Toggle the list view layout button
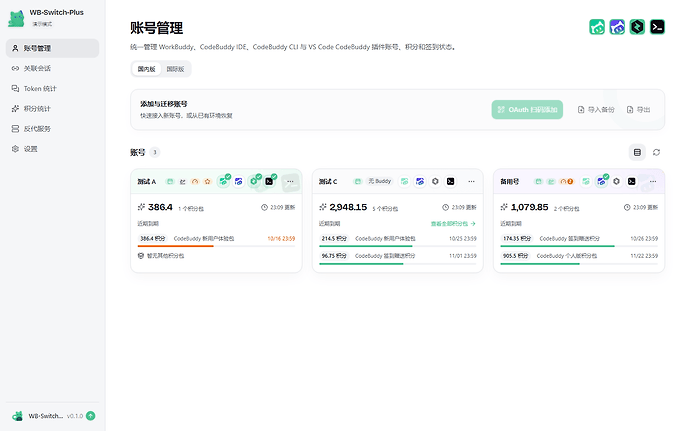This screenshot has height=431, width=690. coord(637,152)
